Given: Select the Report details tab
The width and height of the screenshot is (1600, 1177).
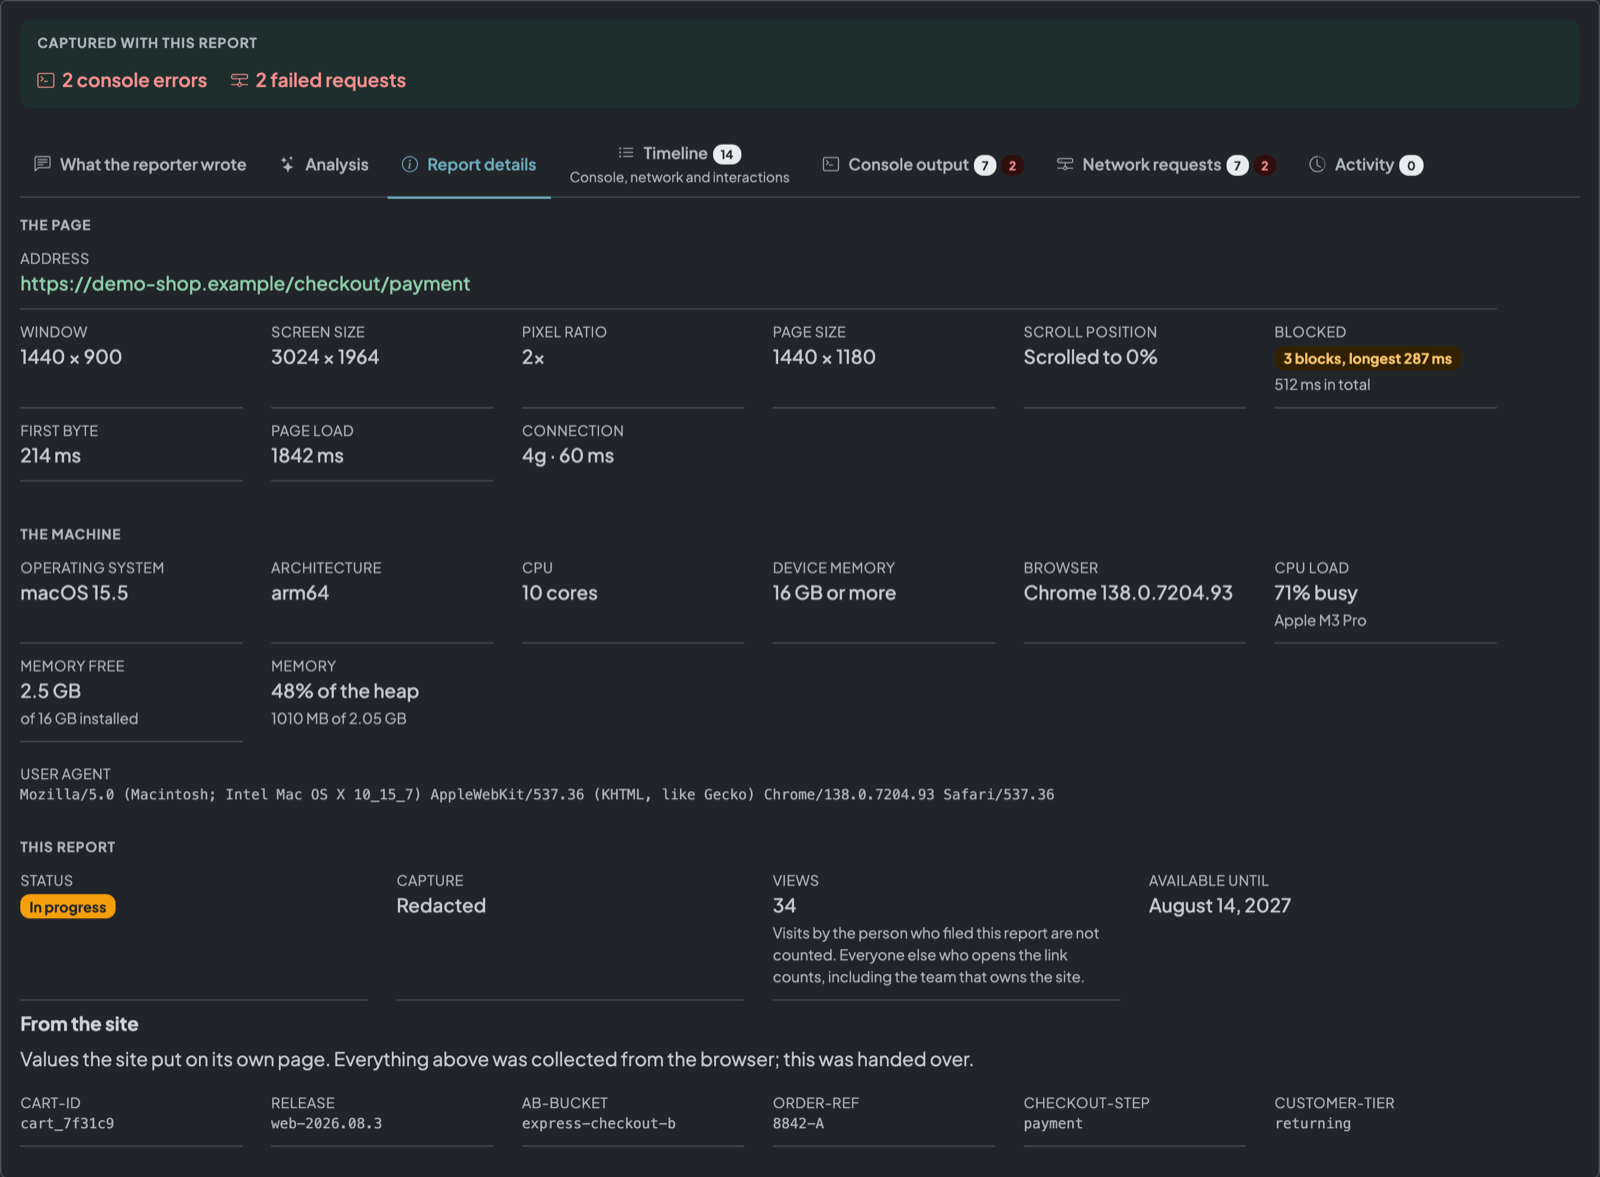Looking at the screenshot, I should [469, 165].
